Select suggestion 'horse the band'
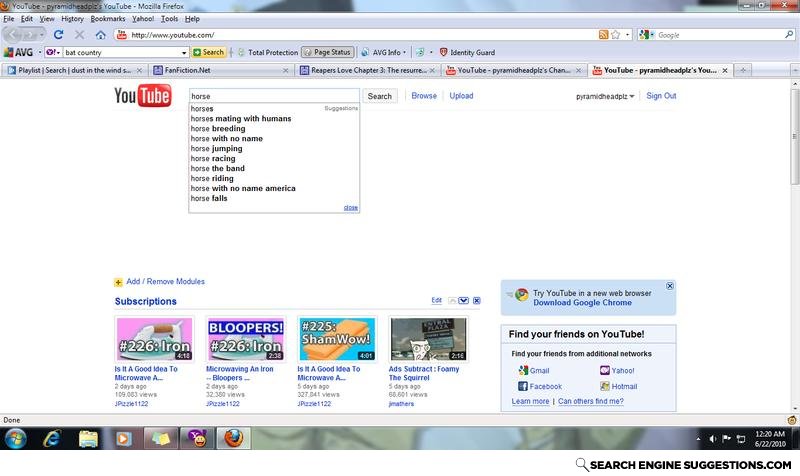 (x=217, y=168)
